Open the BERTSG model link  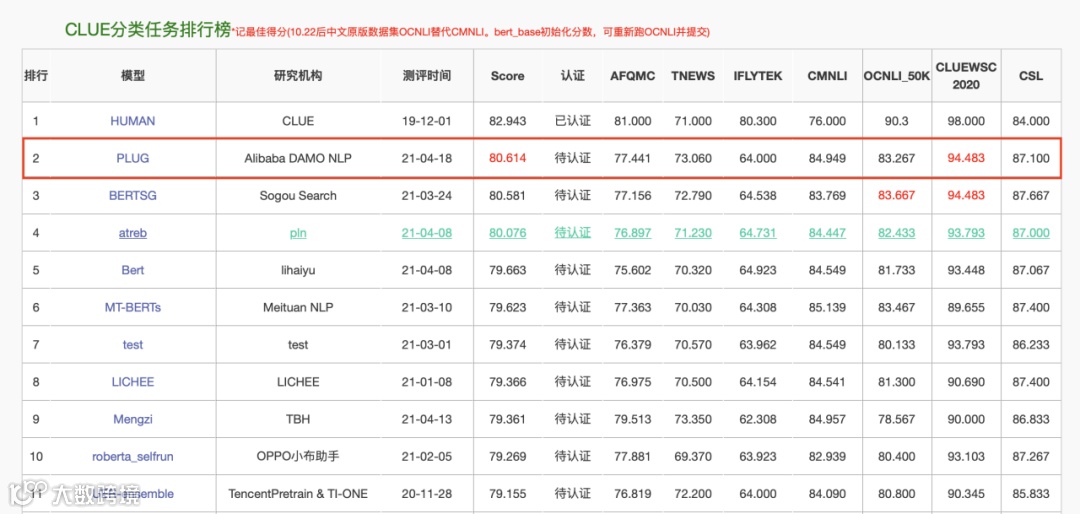132,196
